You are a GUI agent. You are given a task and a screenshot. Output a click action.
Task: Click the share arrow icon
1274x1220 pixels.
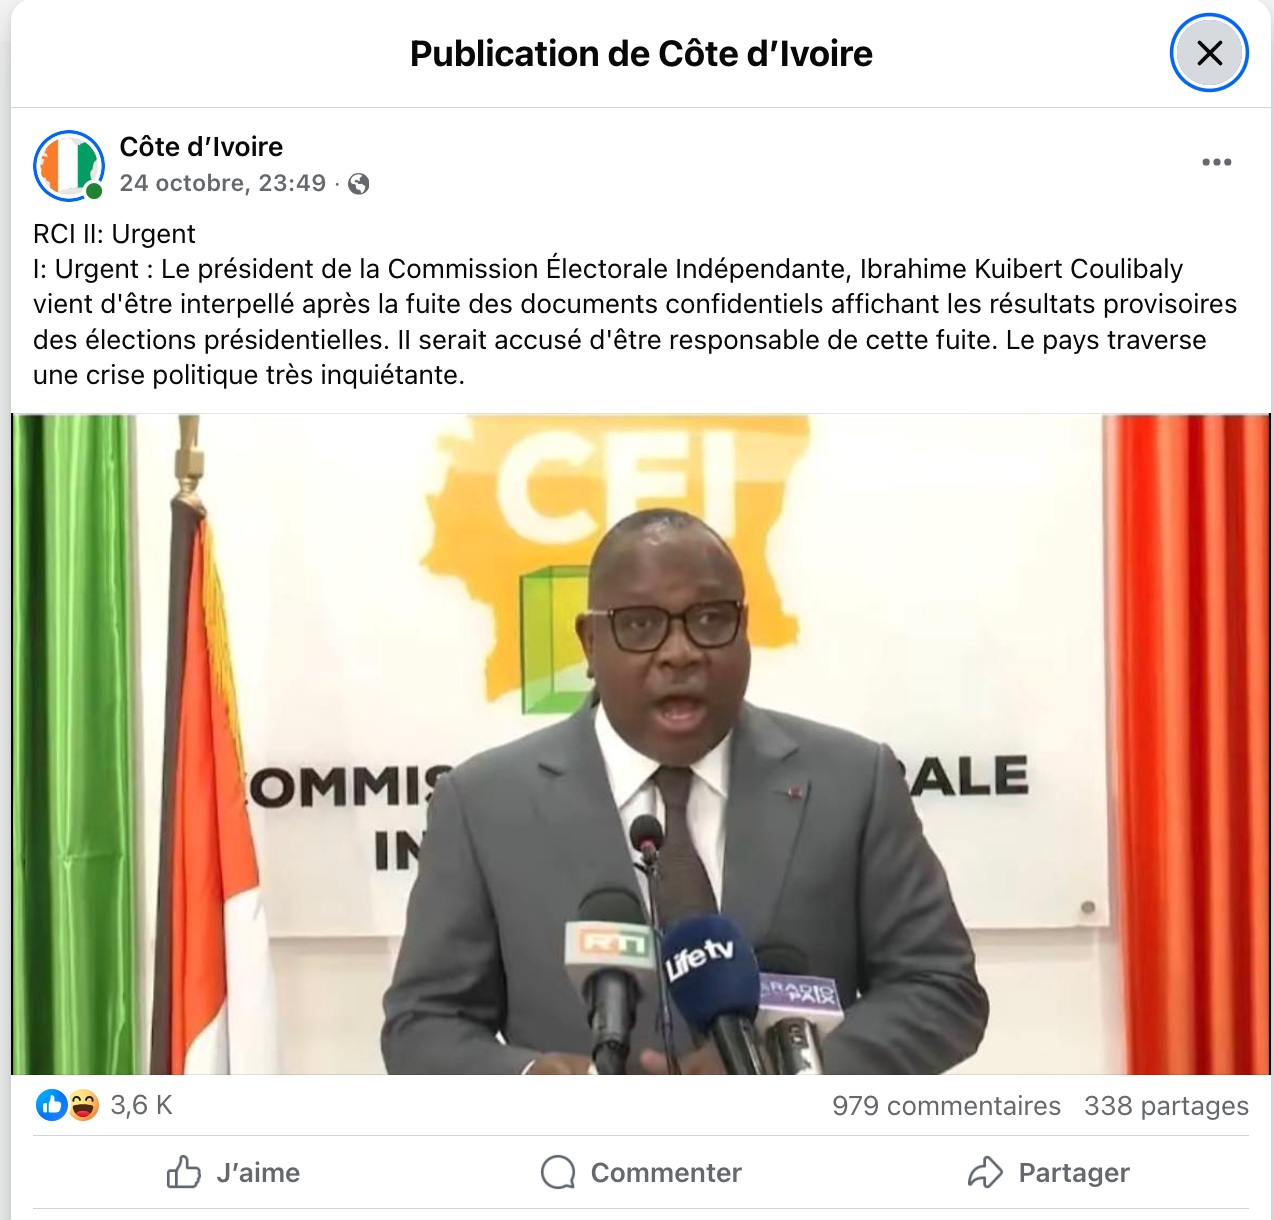985,1172
